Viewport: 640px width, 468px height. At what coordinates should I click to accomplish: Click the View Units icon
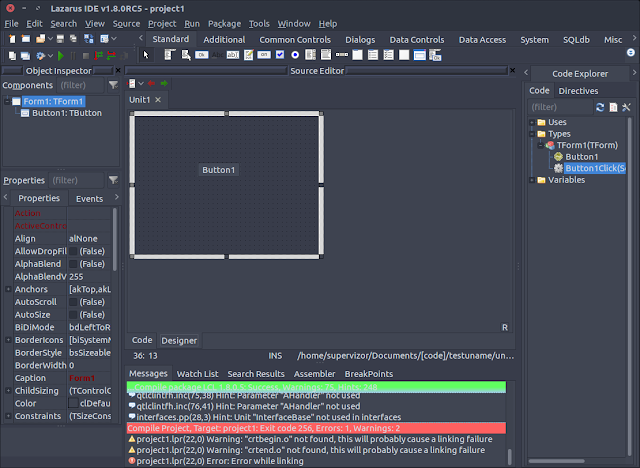click(x=12, y=55)
